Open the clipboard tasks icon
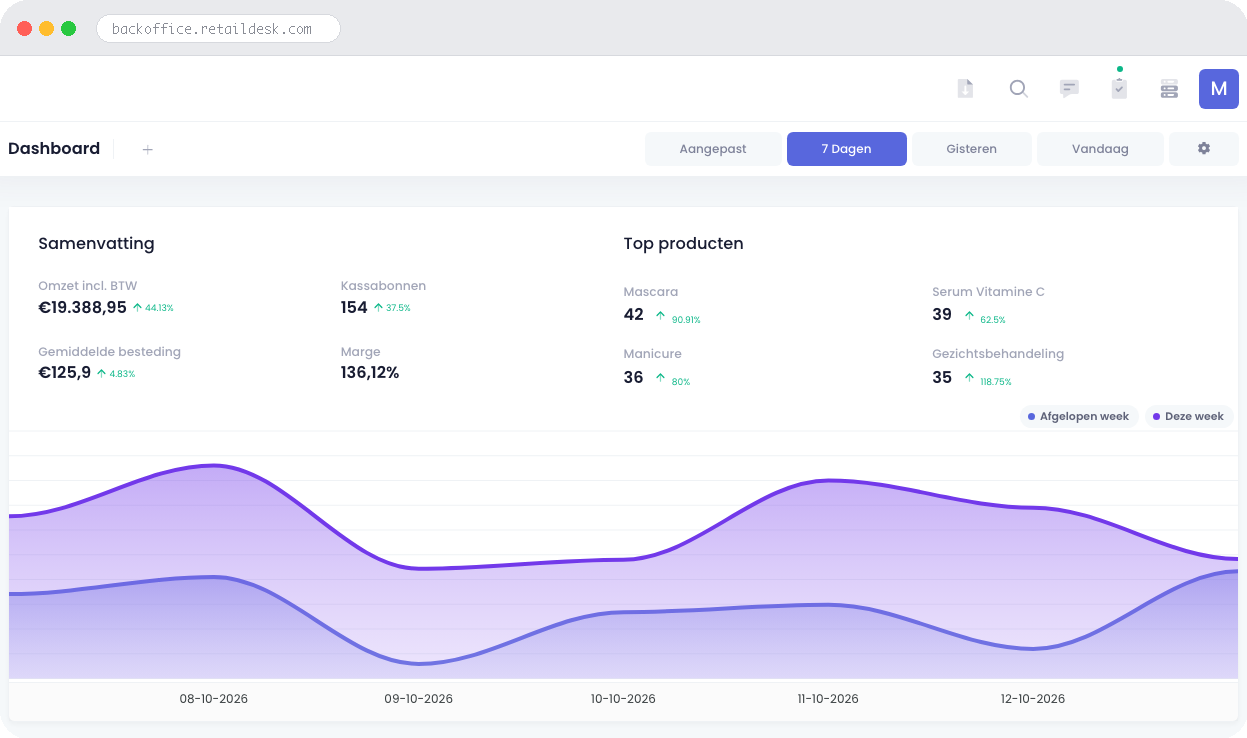Viewport: 1247px width, 738px height. click(1119, 89)
